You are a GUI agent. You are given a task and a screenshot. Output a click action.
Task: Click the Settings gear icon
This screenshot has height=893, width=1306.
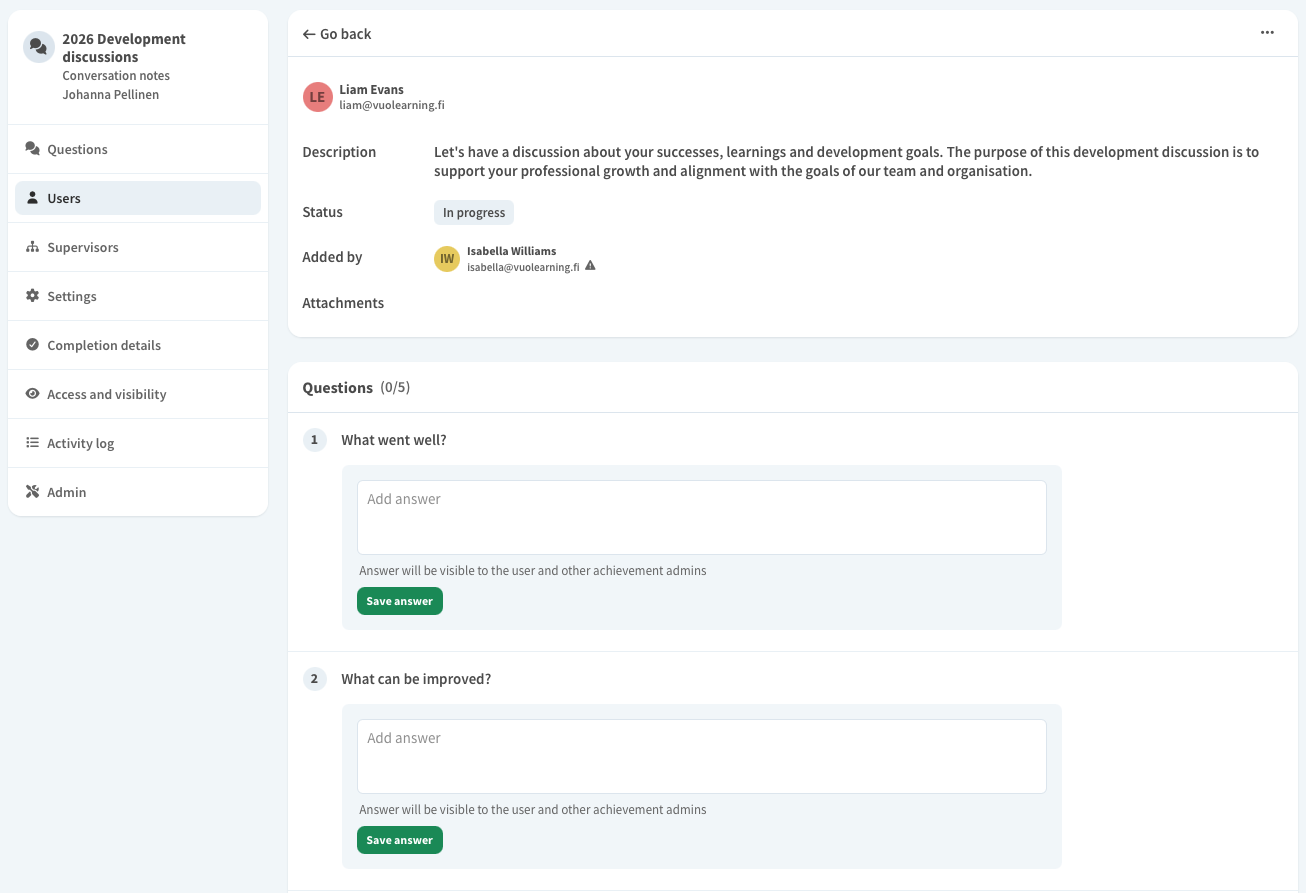[x=32, y=296]
